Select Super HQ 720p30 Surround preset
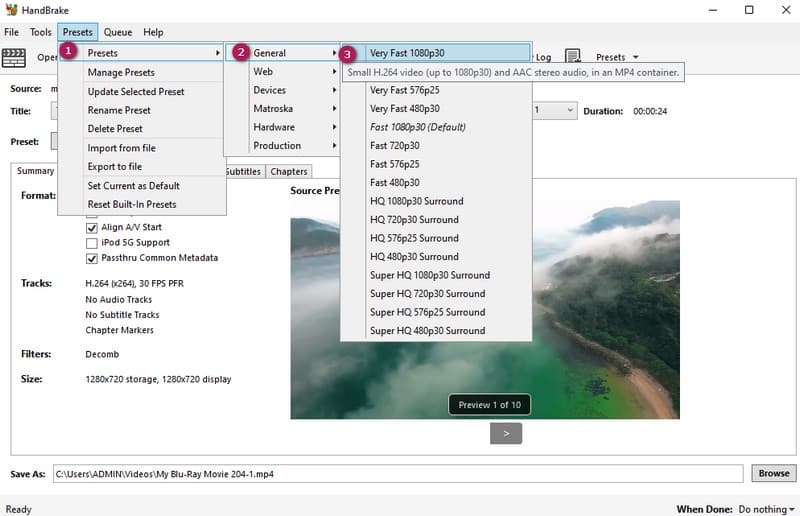The width and height of the screenshot is (800, 516). click(x=436, y=293)
